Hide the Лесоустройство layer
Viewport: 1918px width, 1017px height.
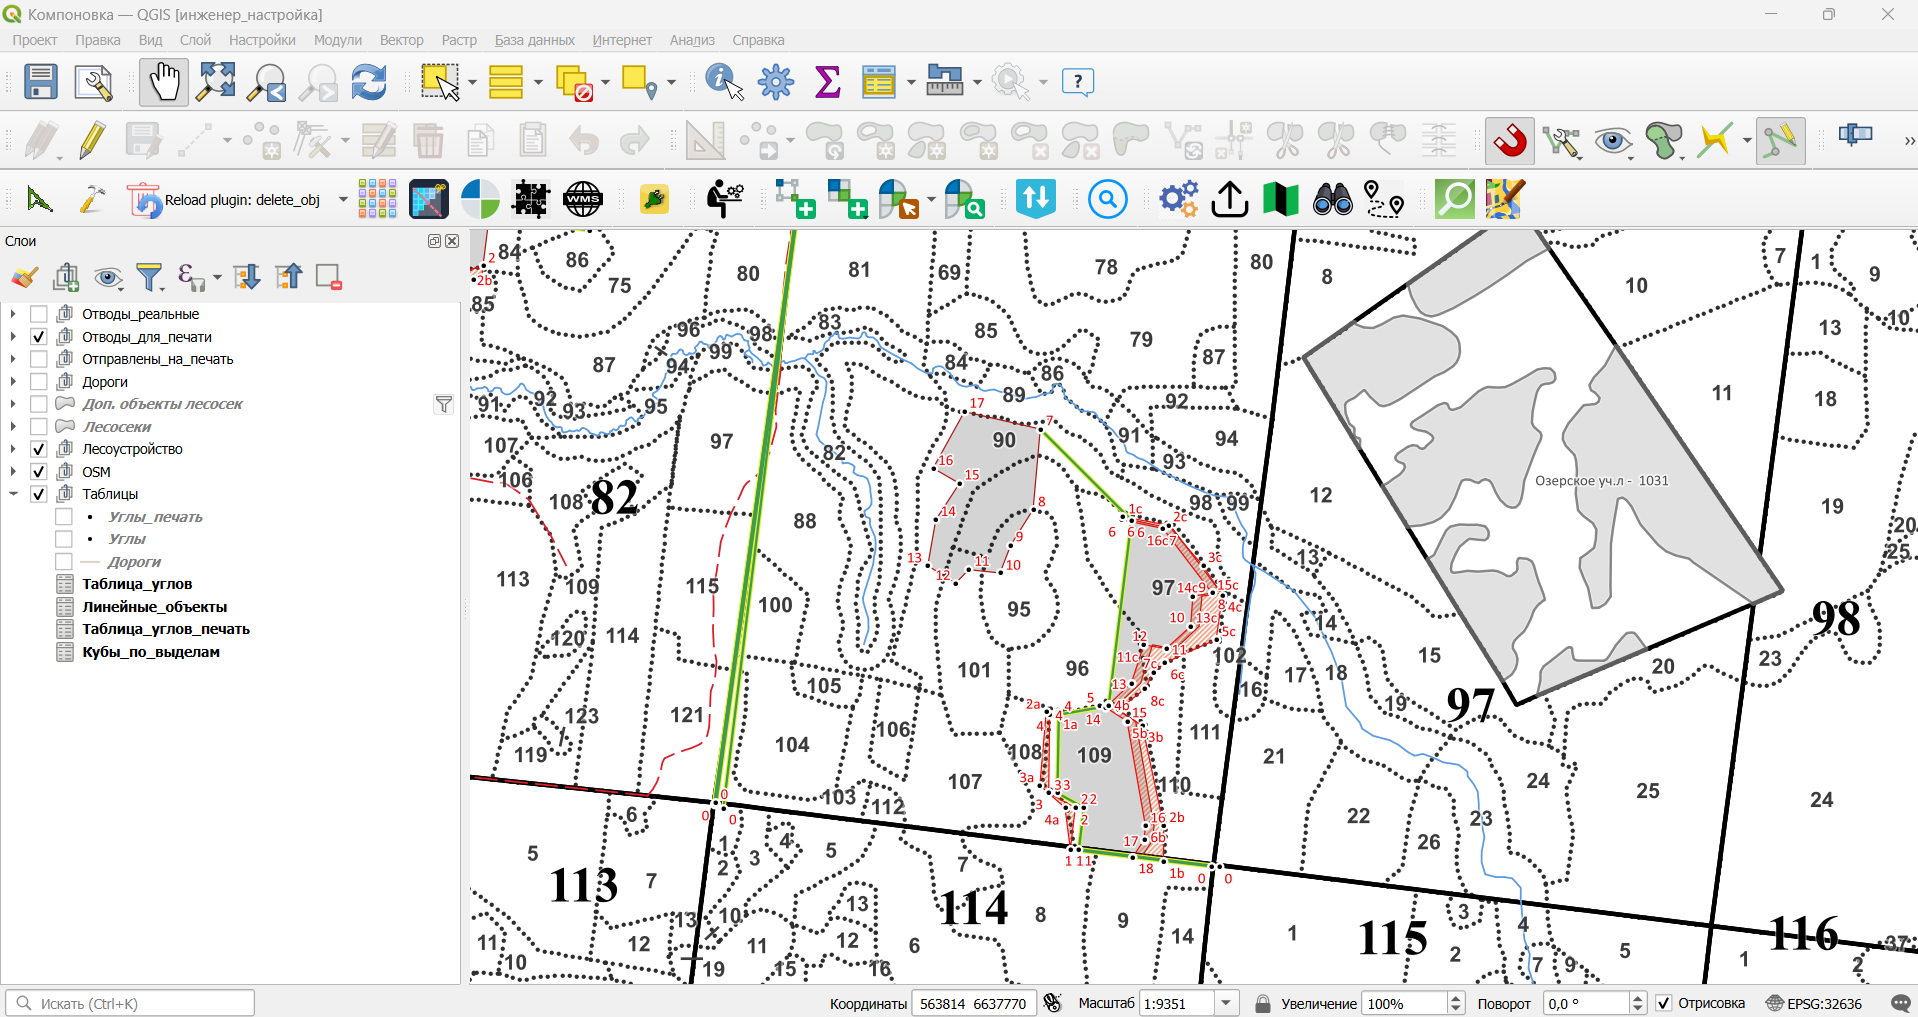pyautogui.click(x=39, y=449)
